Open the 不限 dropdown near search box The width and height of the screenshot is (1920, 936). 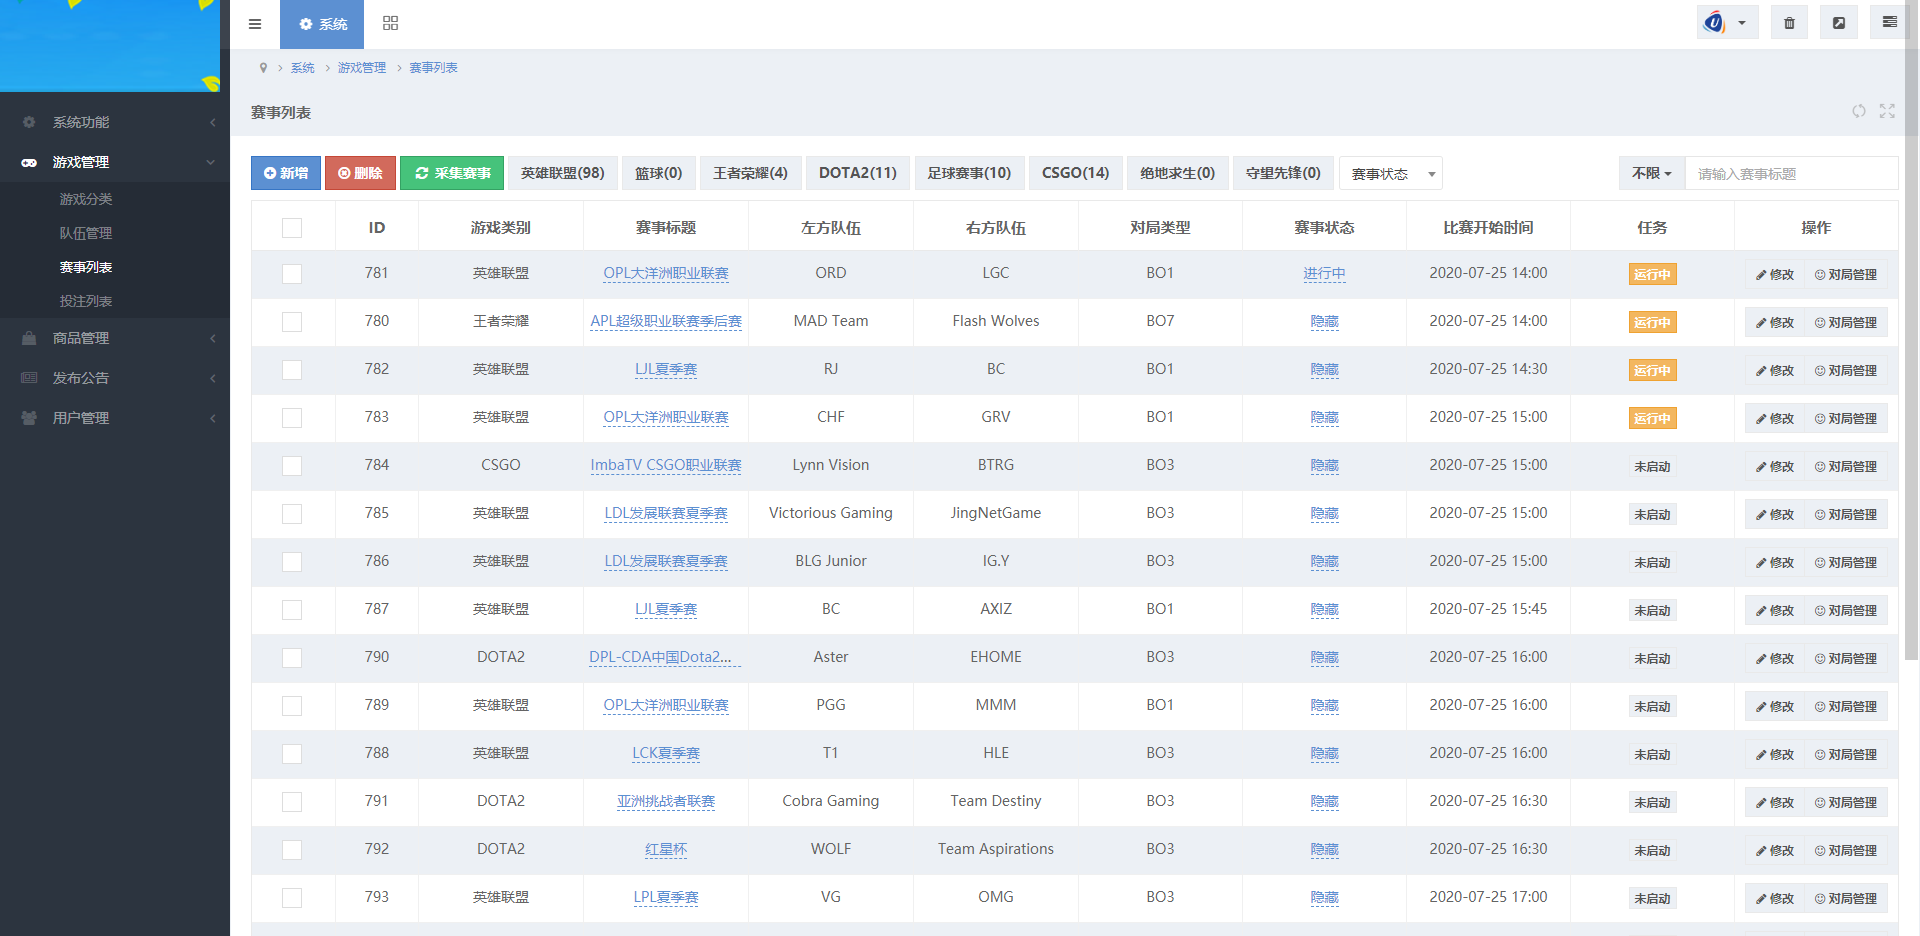[x=1651, y=173]
